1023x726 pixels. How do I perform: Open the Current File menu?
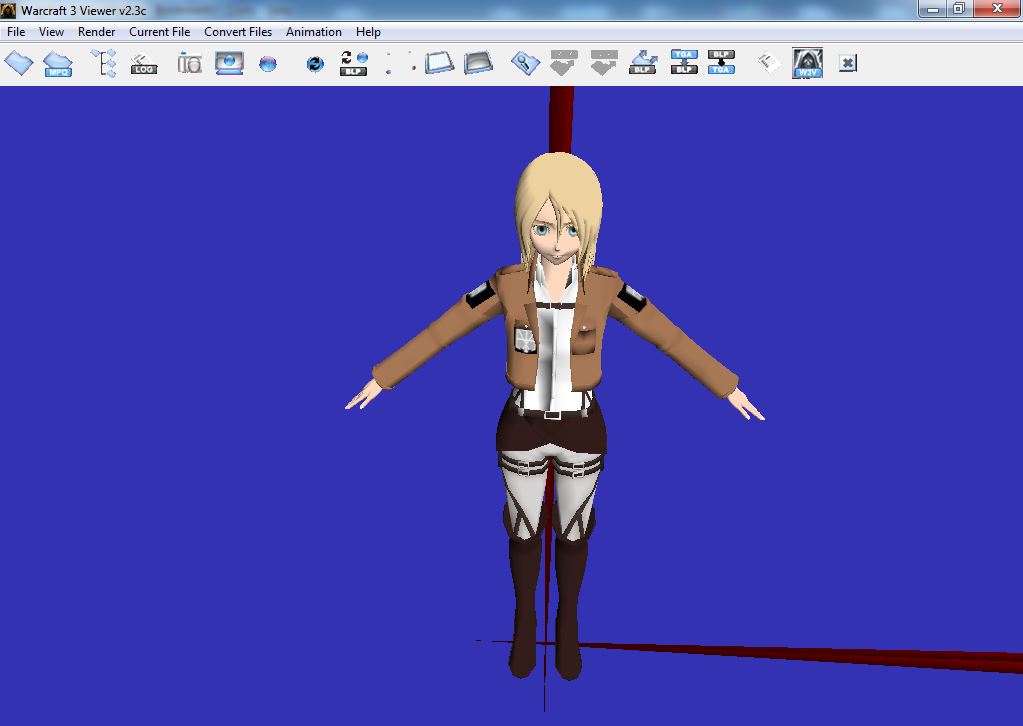point(160,32)
